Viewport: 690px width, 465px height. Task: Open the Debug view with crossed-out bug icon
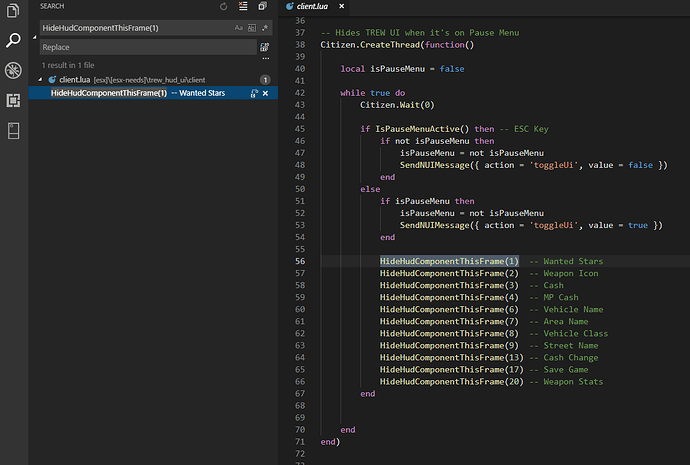pos(13,70)
